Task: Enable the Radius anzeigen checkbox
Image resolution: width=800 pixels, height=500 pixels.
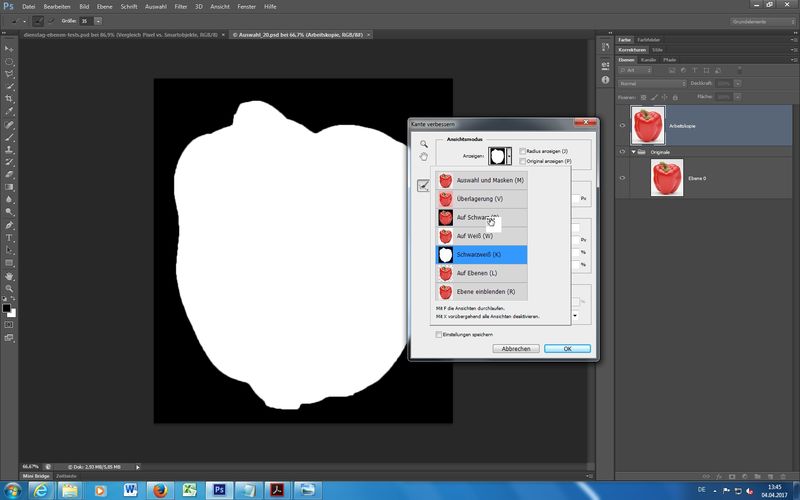Action: click(522, 150)
